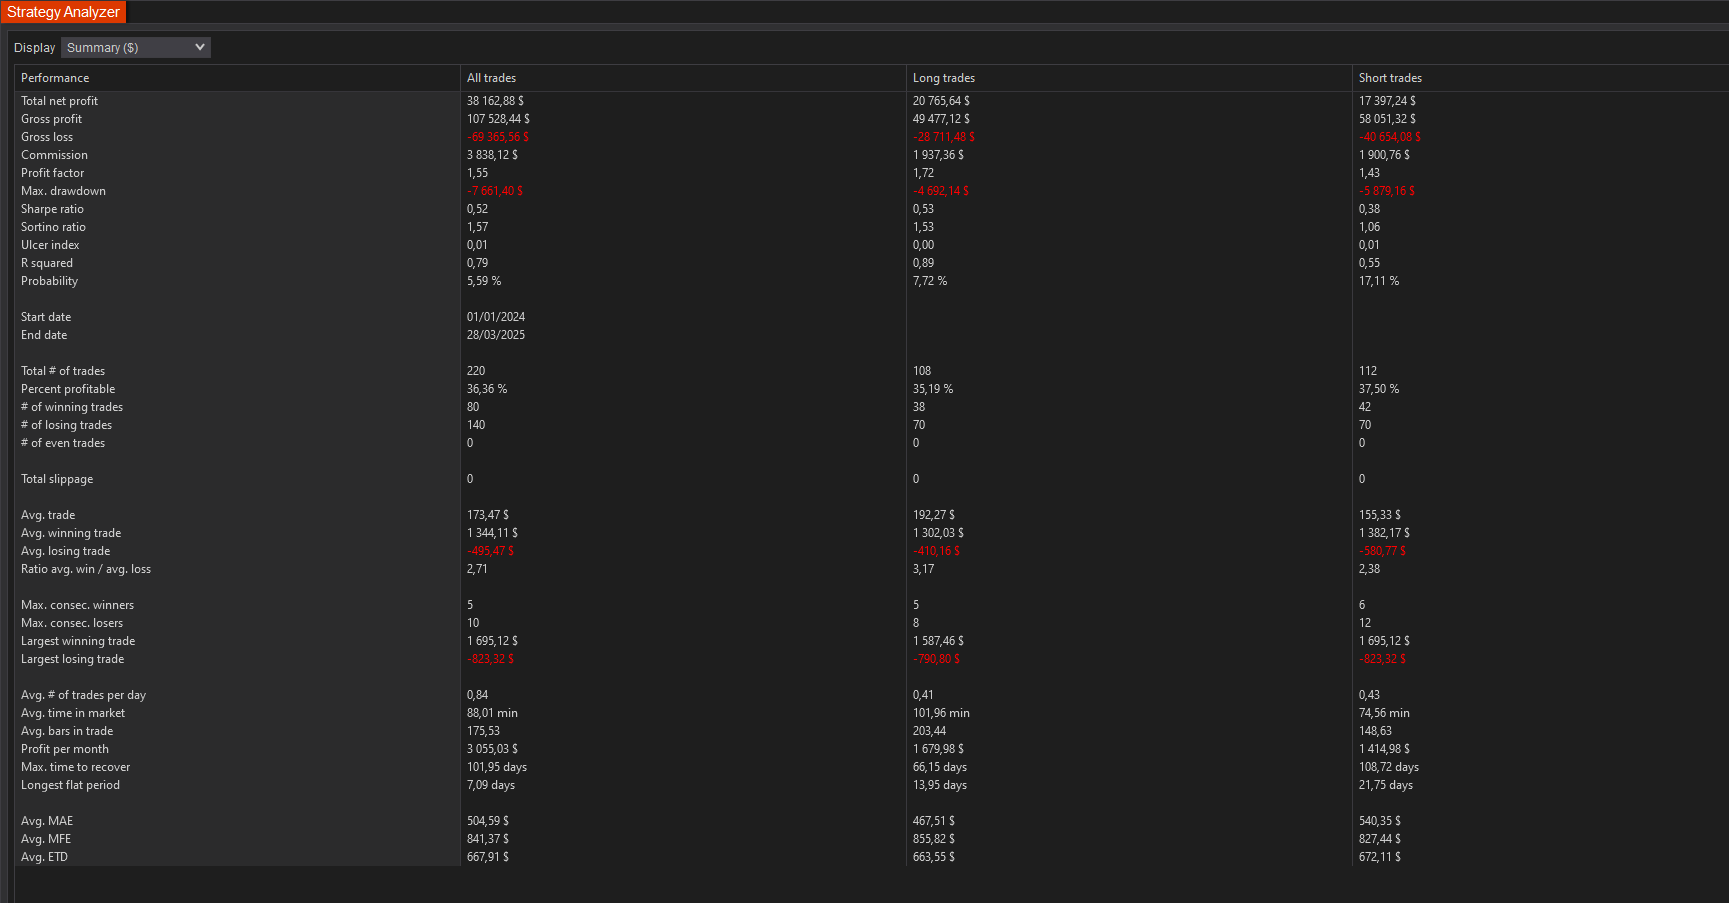Image resolution: width=1729 pixels, height=903 pixels.
Task: Select the Avg. winning trade label
Action: pyautogui.click(x=71, y=533)
